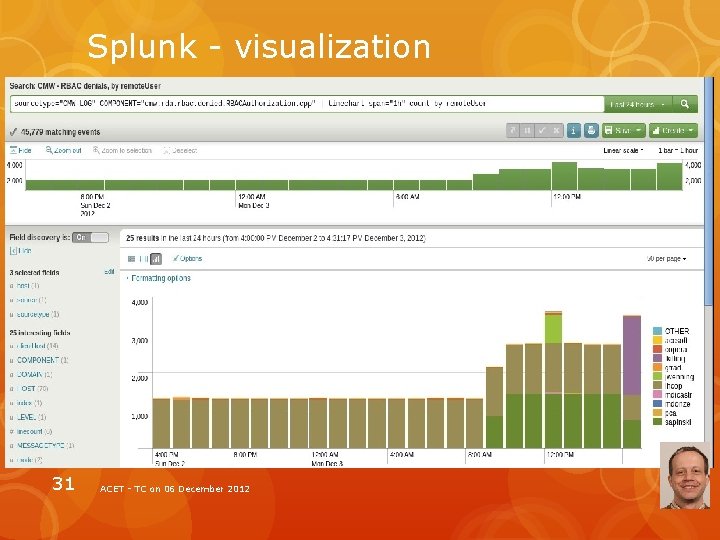Select the HOST (70) field

click(x=32, y=388)
